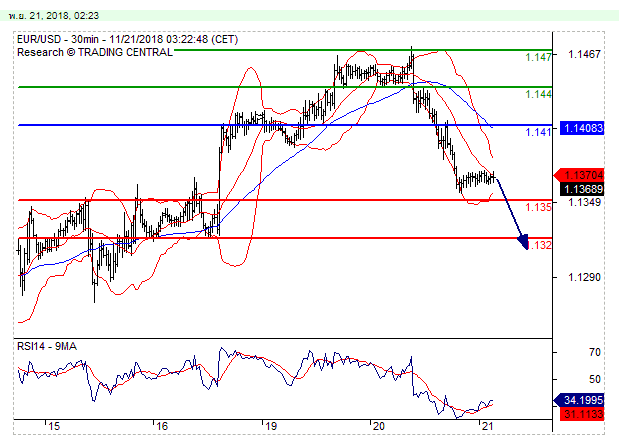Image resolution: width=619 pixels, height=445 pixels.
Task: Click the RSI 70 level label
Action: (x=594, y=352)
